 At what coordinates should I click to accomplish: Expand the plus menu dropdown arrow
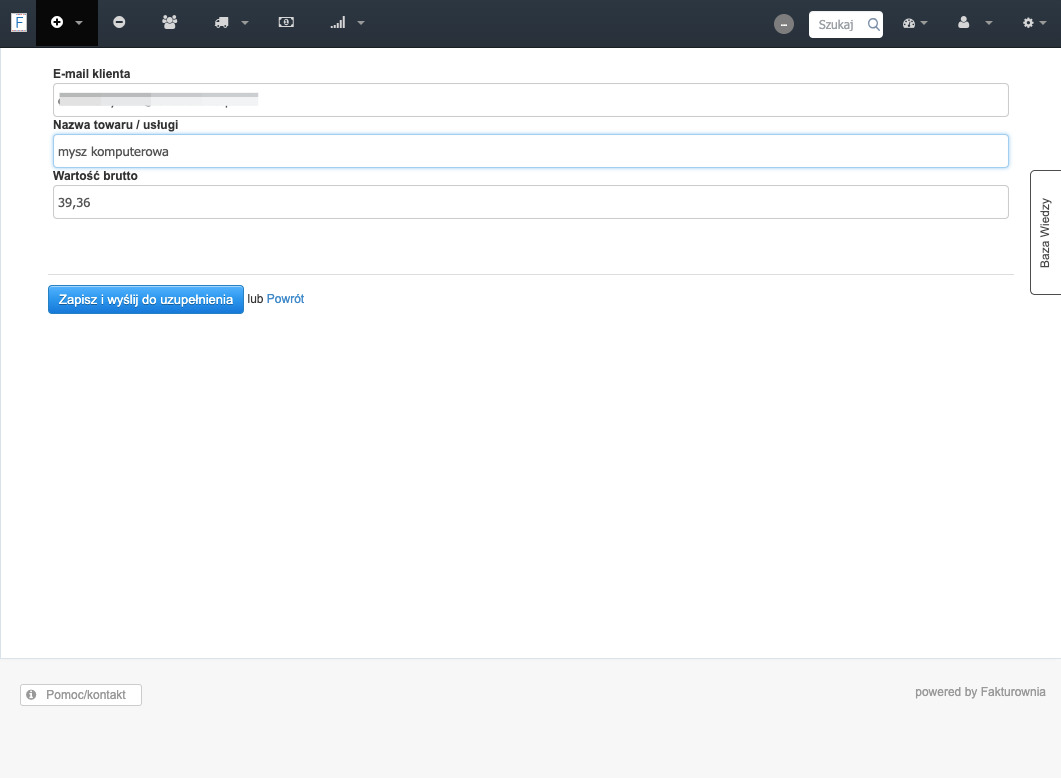[78, 23]
